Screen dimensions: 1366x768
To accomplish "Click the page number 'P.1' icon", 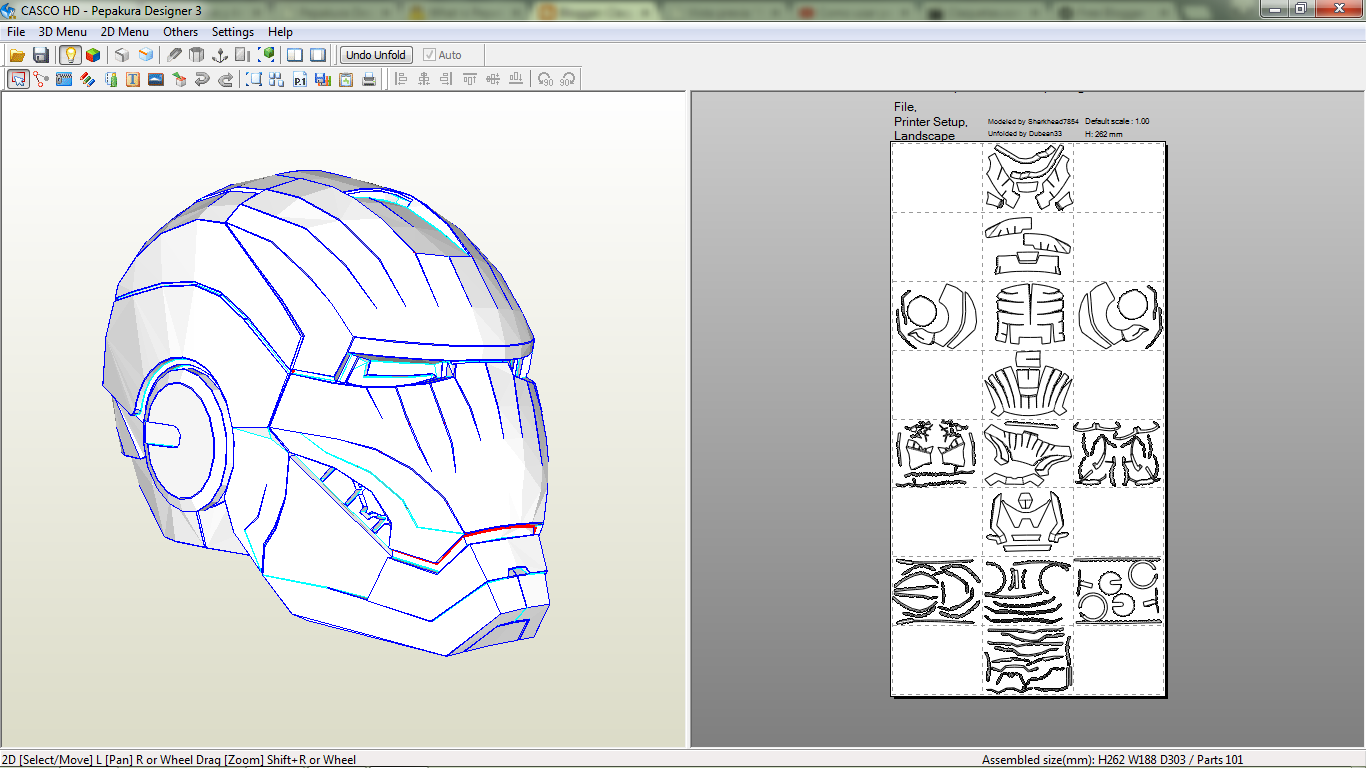I will pos(300,79).
